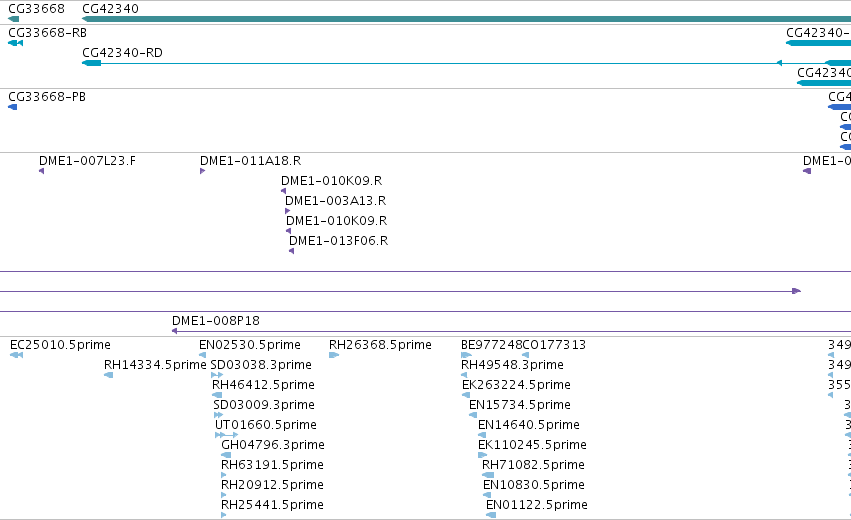Image resolution: width=851 pixels, height=520 pixels.
Task: Select transcript CG42340-RD label
Action: tap(122, 53)
